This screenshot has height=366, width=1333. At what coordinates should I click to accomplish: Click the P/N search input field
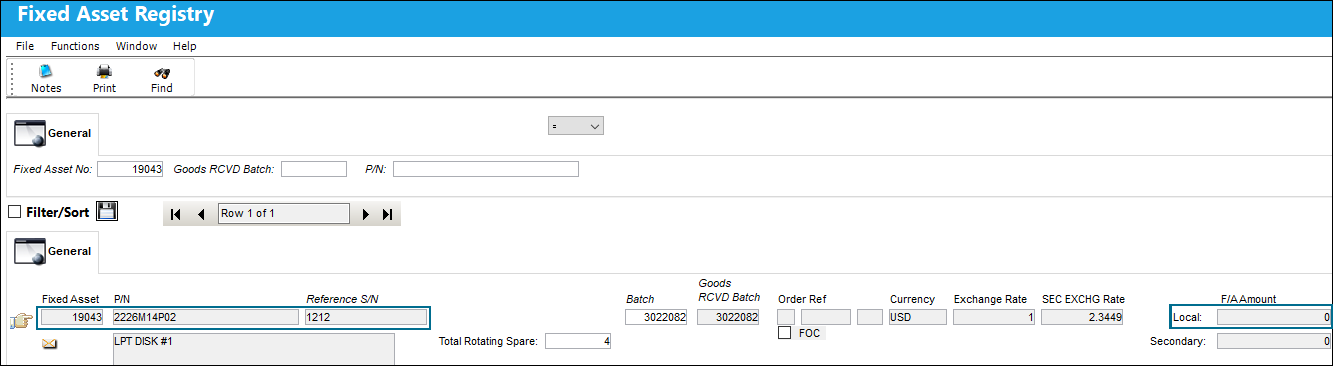[486, 169]
